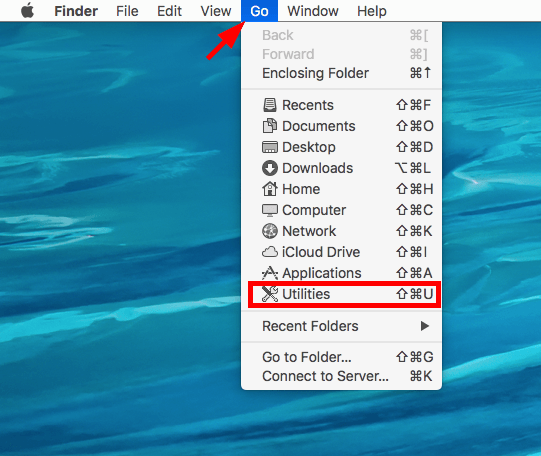Image resolution: width=541 pixels, height=456 pixels.
Task: Click the Recents stack icon
Action: point(269,105)
